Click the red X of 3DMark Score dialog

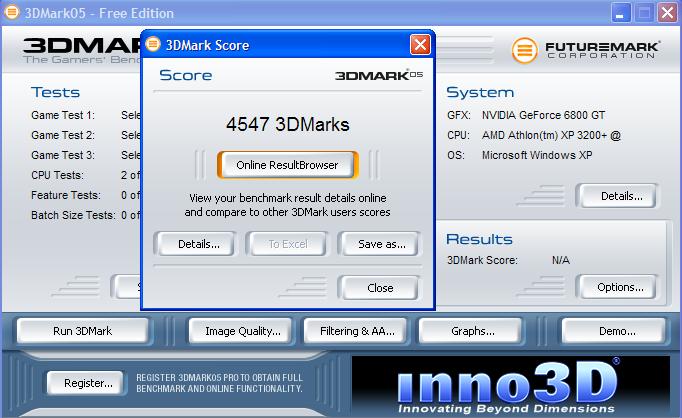(x=420, y=45)
